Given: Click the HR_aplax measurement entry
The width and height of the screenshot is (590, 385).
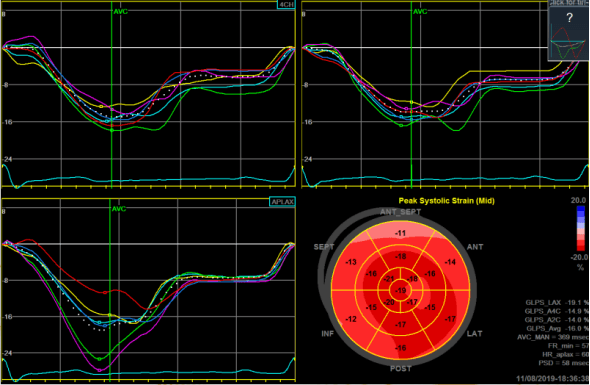Looking at the screenshot, I should click(x=566, y=355).
